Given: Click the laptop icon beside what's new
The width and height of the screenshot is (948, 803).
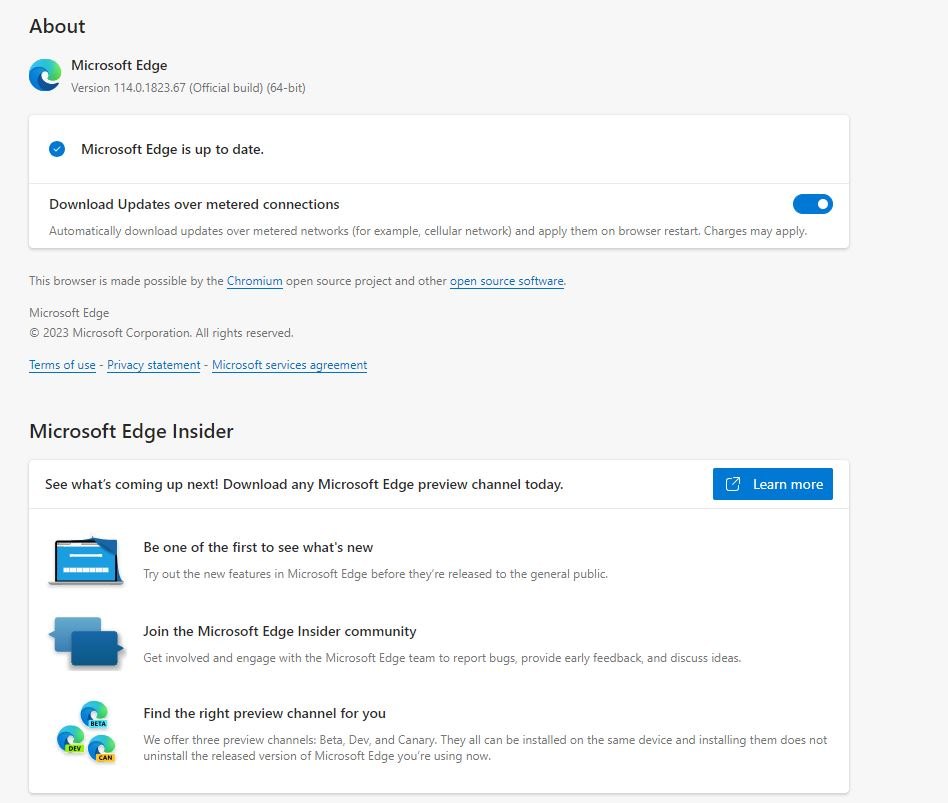Looking at the screenshot, I should tap(85, 560).
